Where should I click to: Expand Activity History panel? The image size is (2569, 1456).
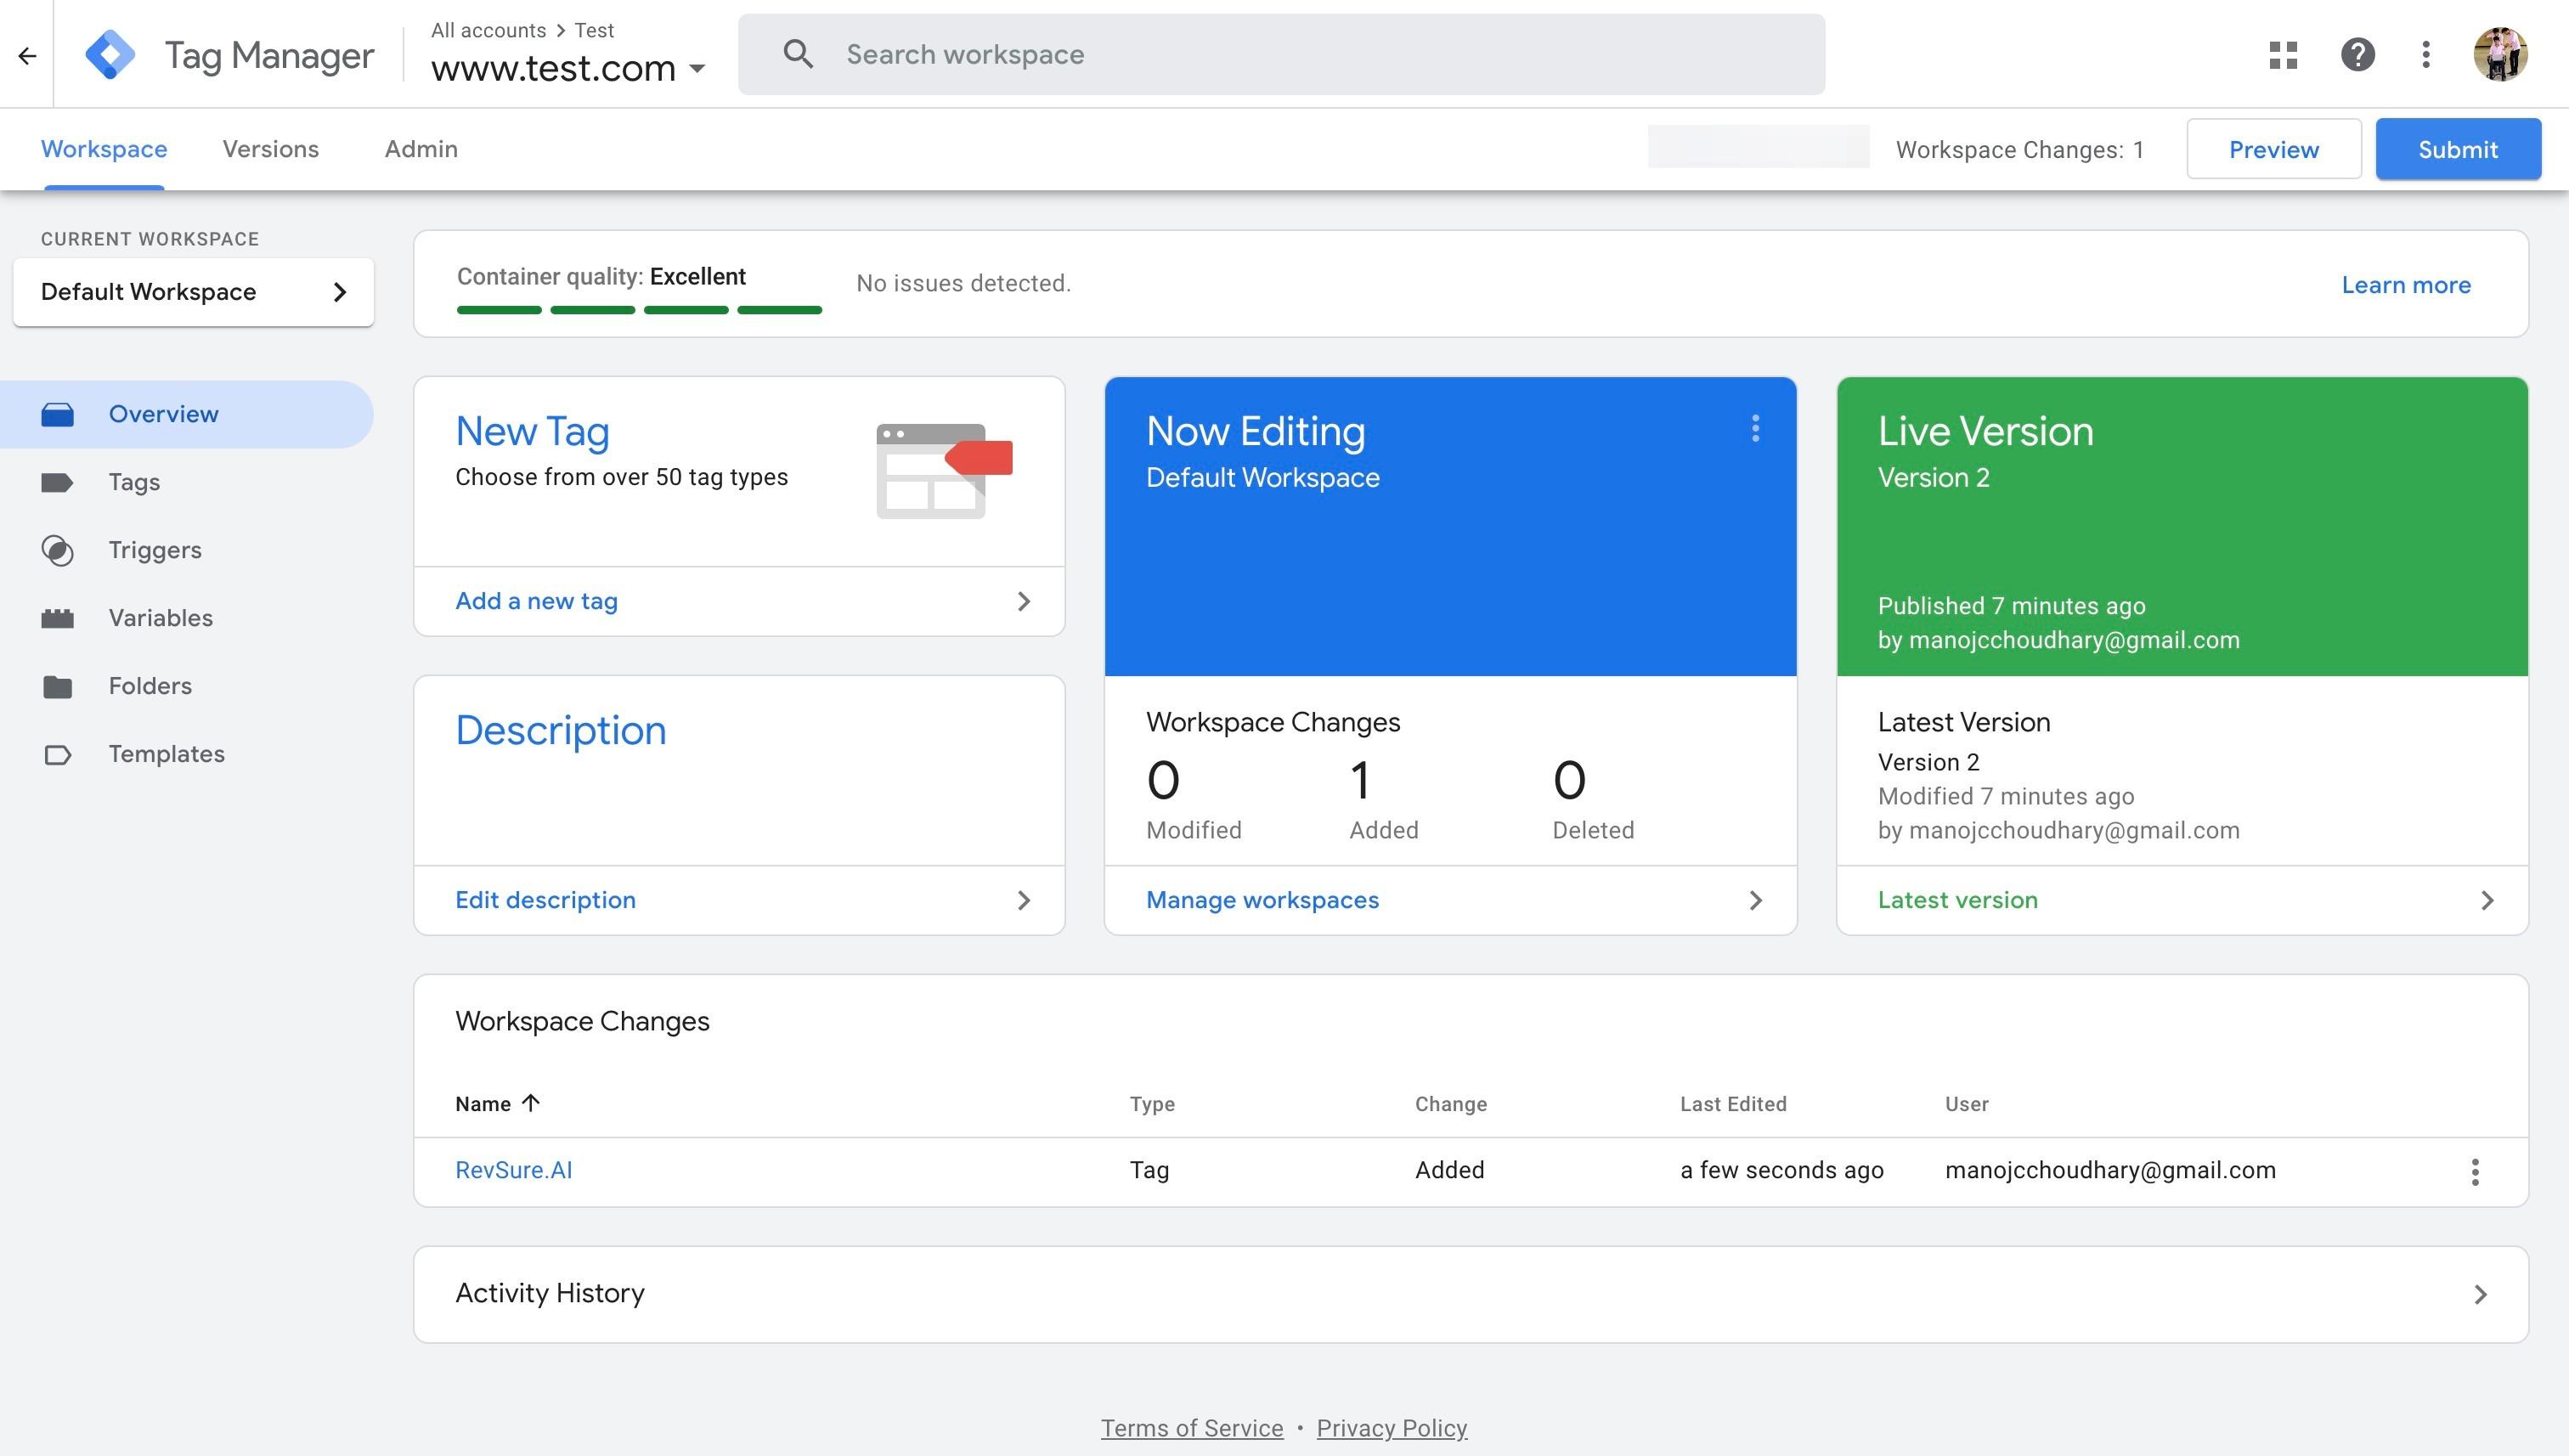click(1470, 1294)
